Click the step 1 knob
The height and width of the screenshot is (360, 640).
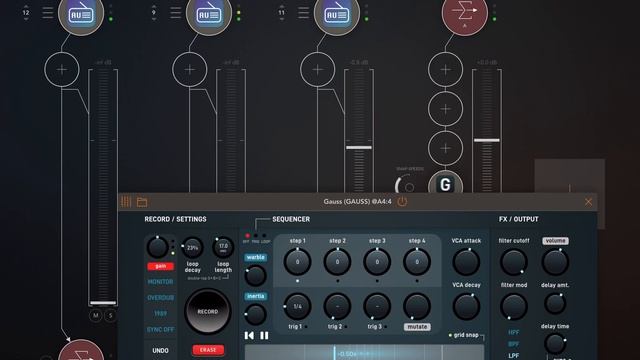click(297, 262)
